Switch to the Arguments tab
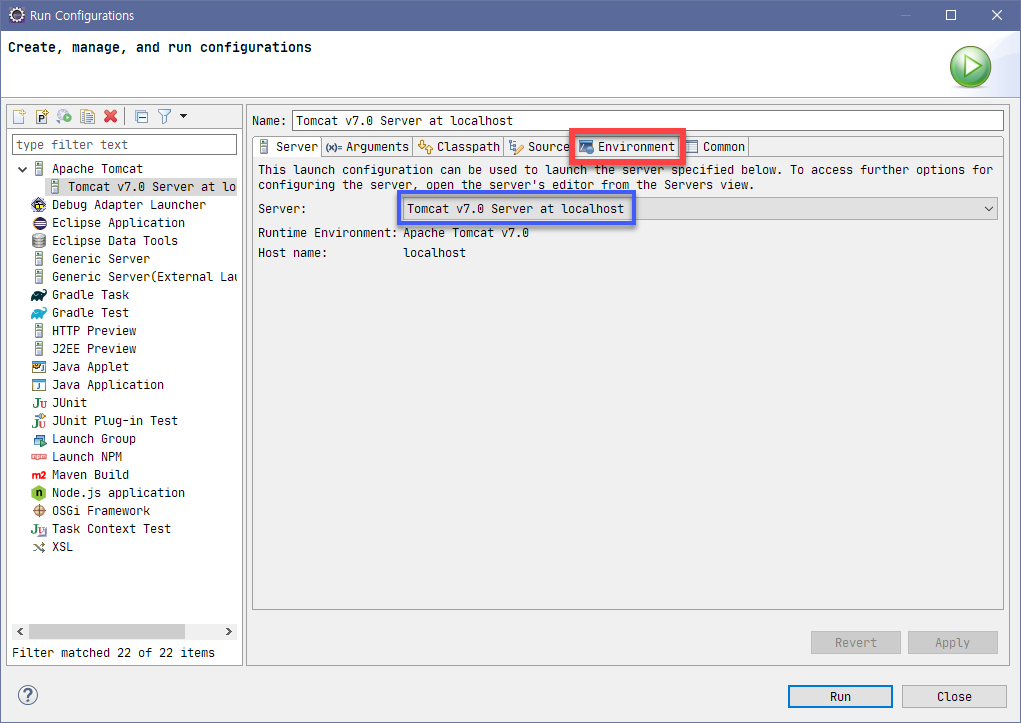The image size is (1021, 723). [x=367, y=147]
